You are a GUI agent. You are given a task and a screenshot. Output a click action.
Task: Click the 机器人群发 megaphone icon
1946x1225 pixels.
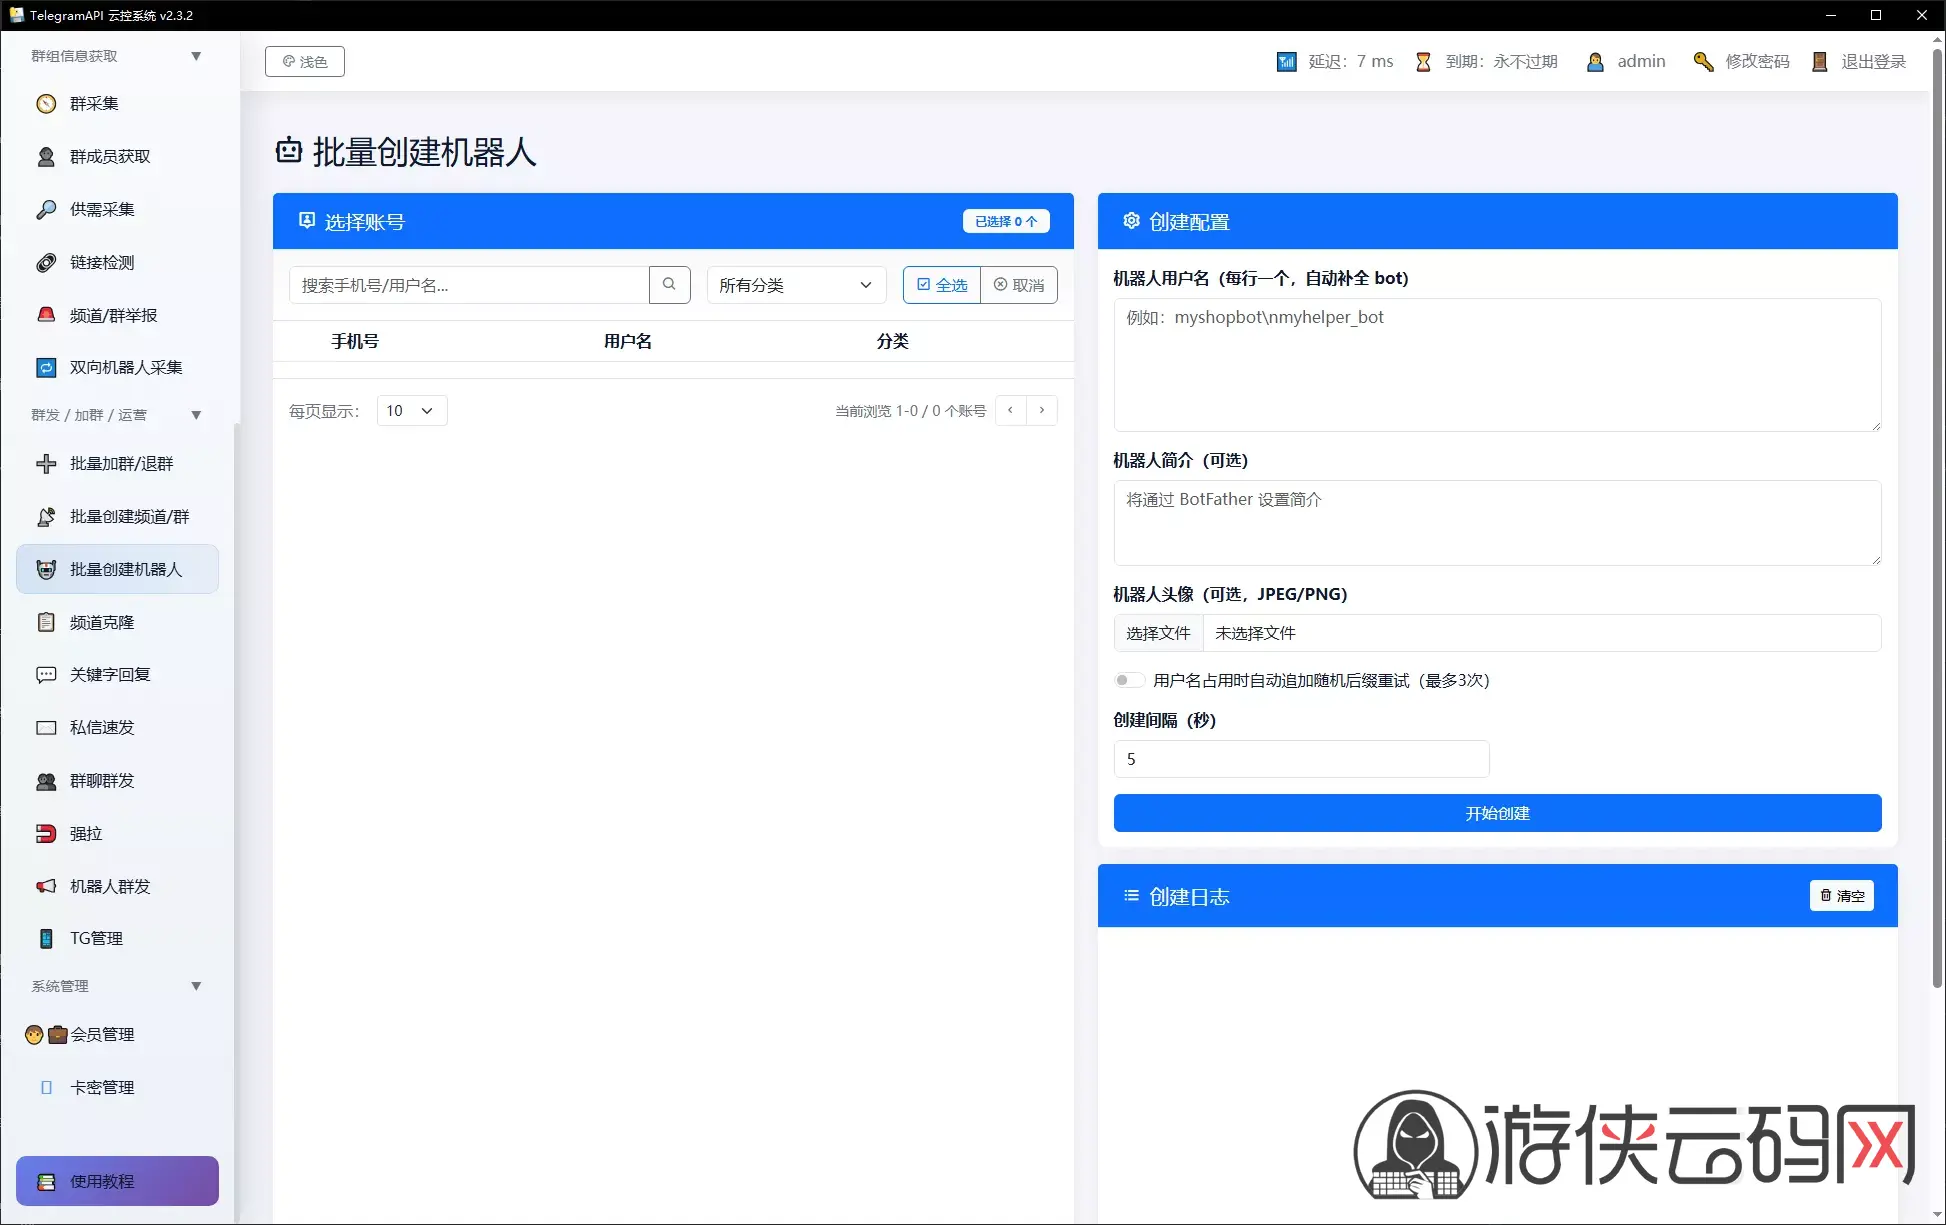click(x=46, y=886)
